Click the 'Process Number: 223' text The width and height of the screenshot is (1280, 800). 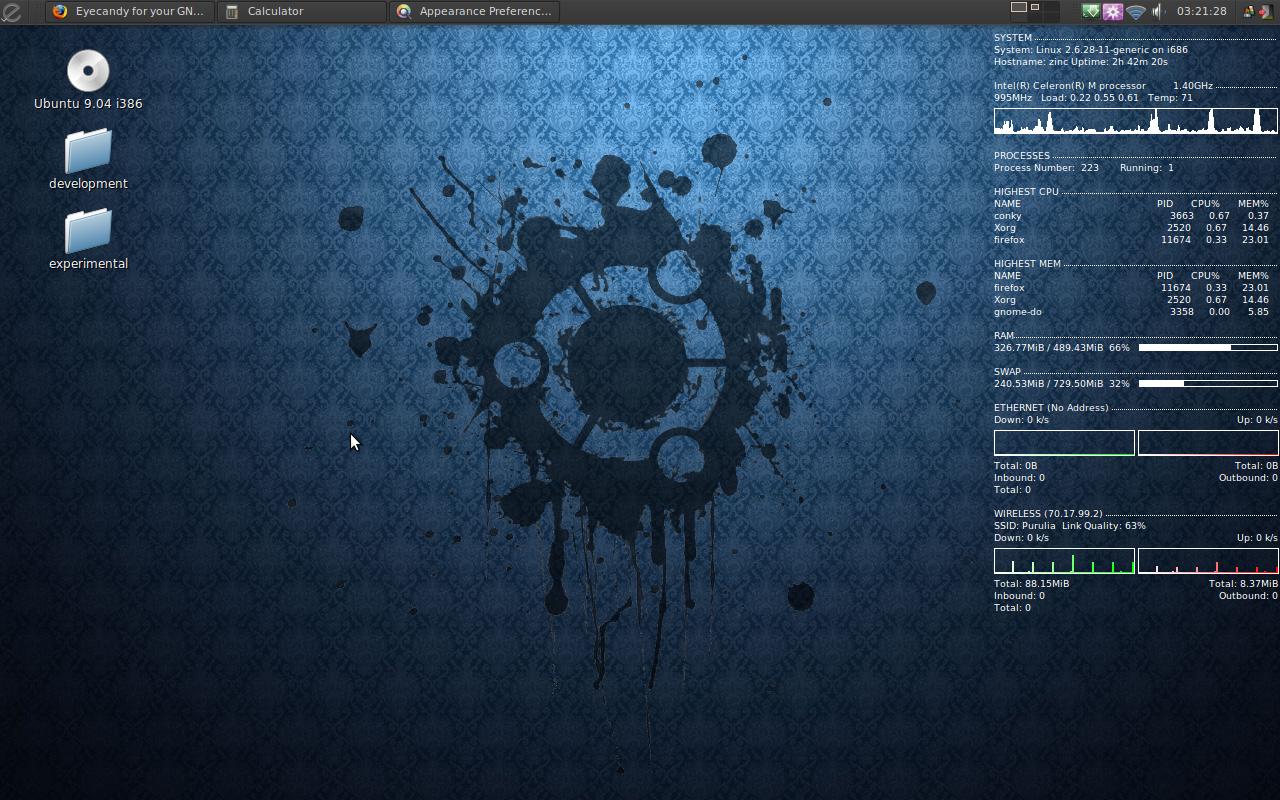point(1046,168)
